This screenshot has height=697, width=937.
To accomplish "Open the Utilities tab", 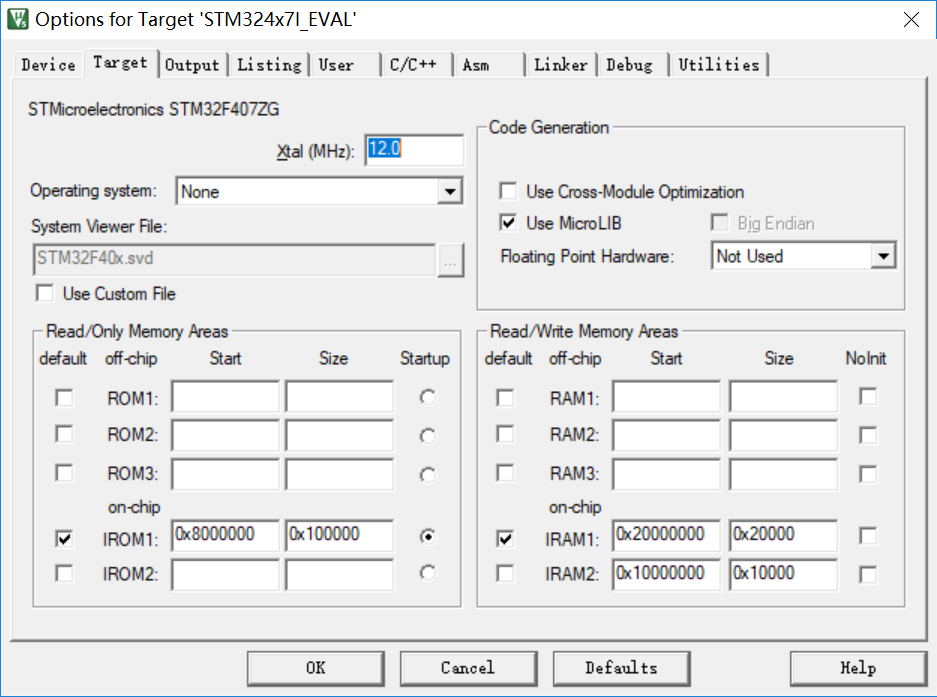I will [x=719, y=65].
